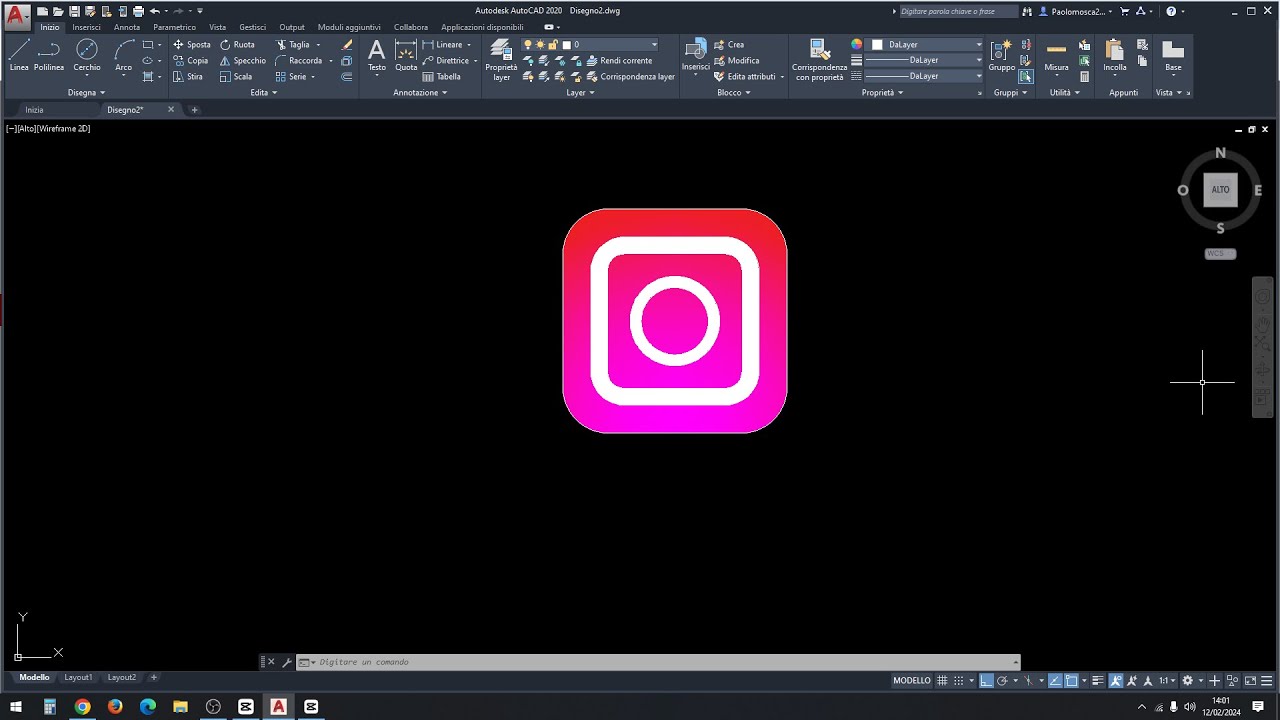This screenshot has height=720, width=1280.
Task: Add a new layout with plus button
Action: [x=153, y=678]
